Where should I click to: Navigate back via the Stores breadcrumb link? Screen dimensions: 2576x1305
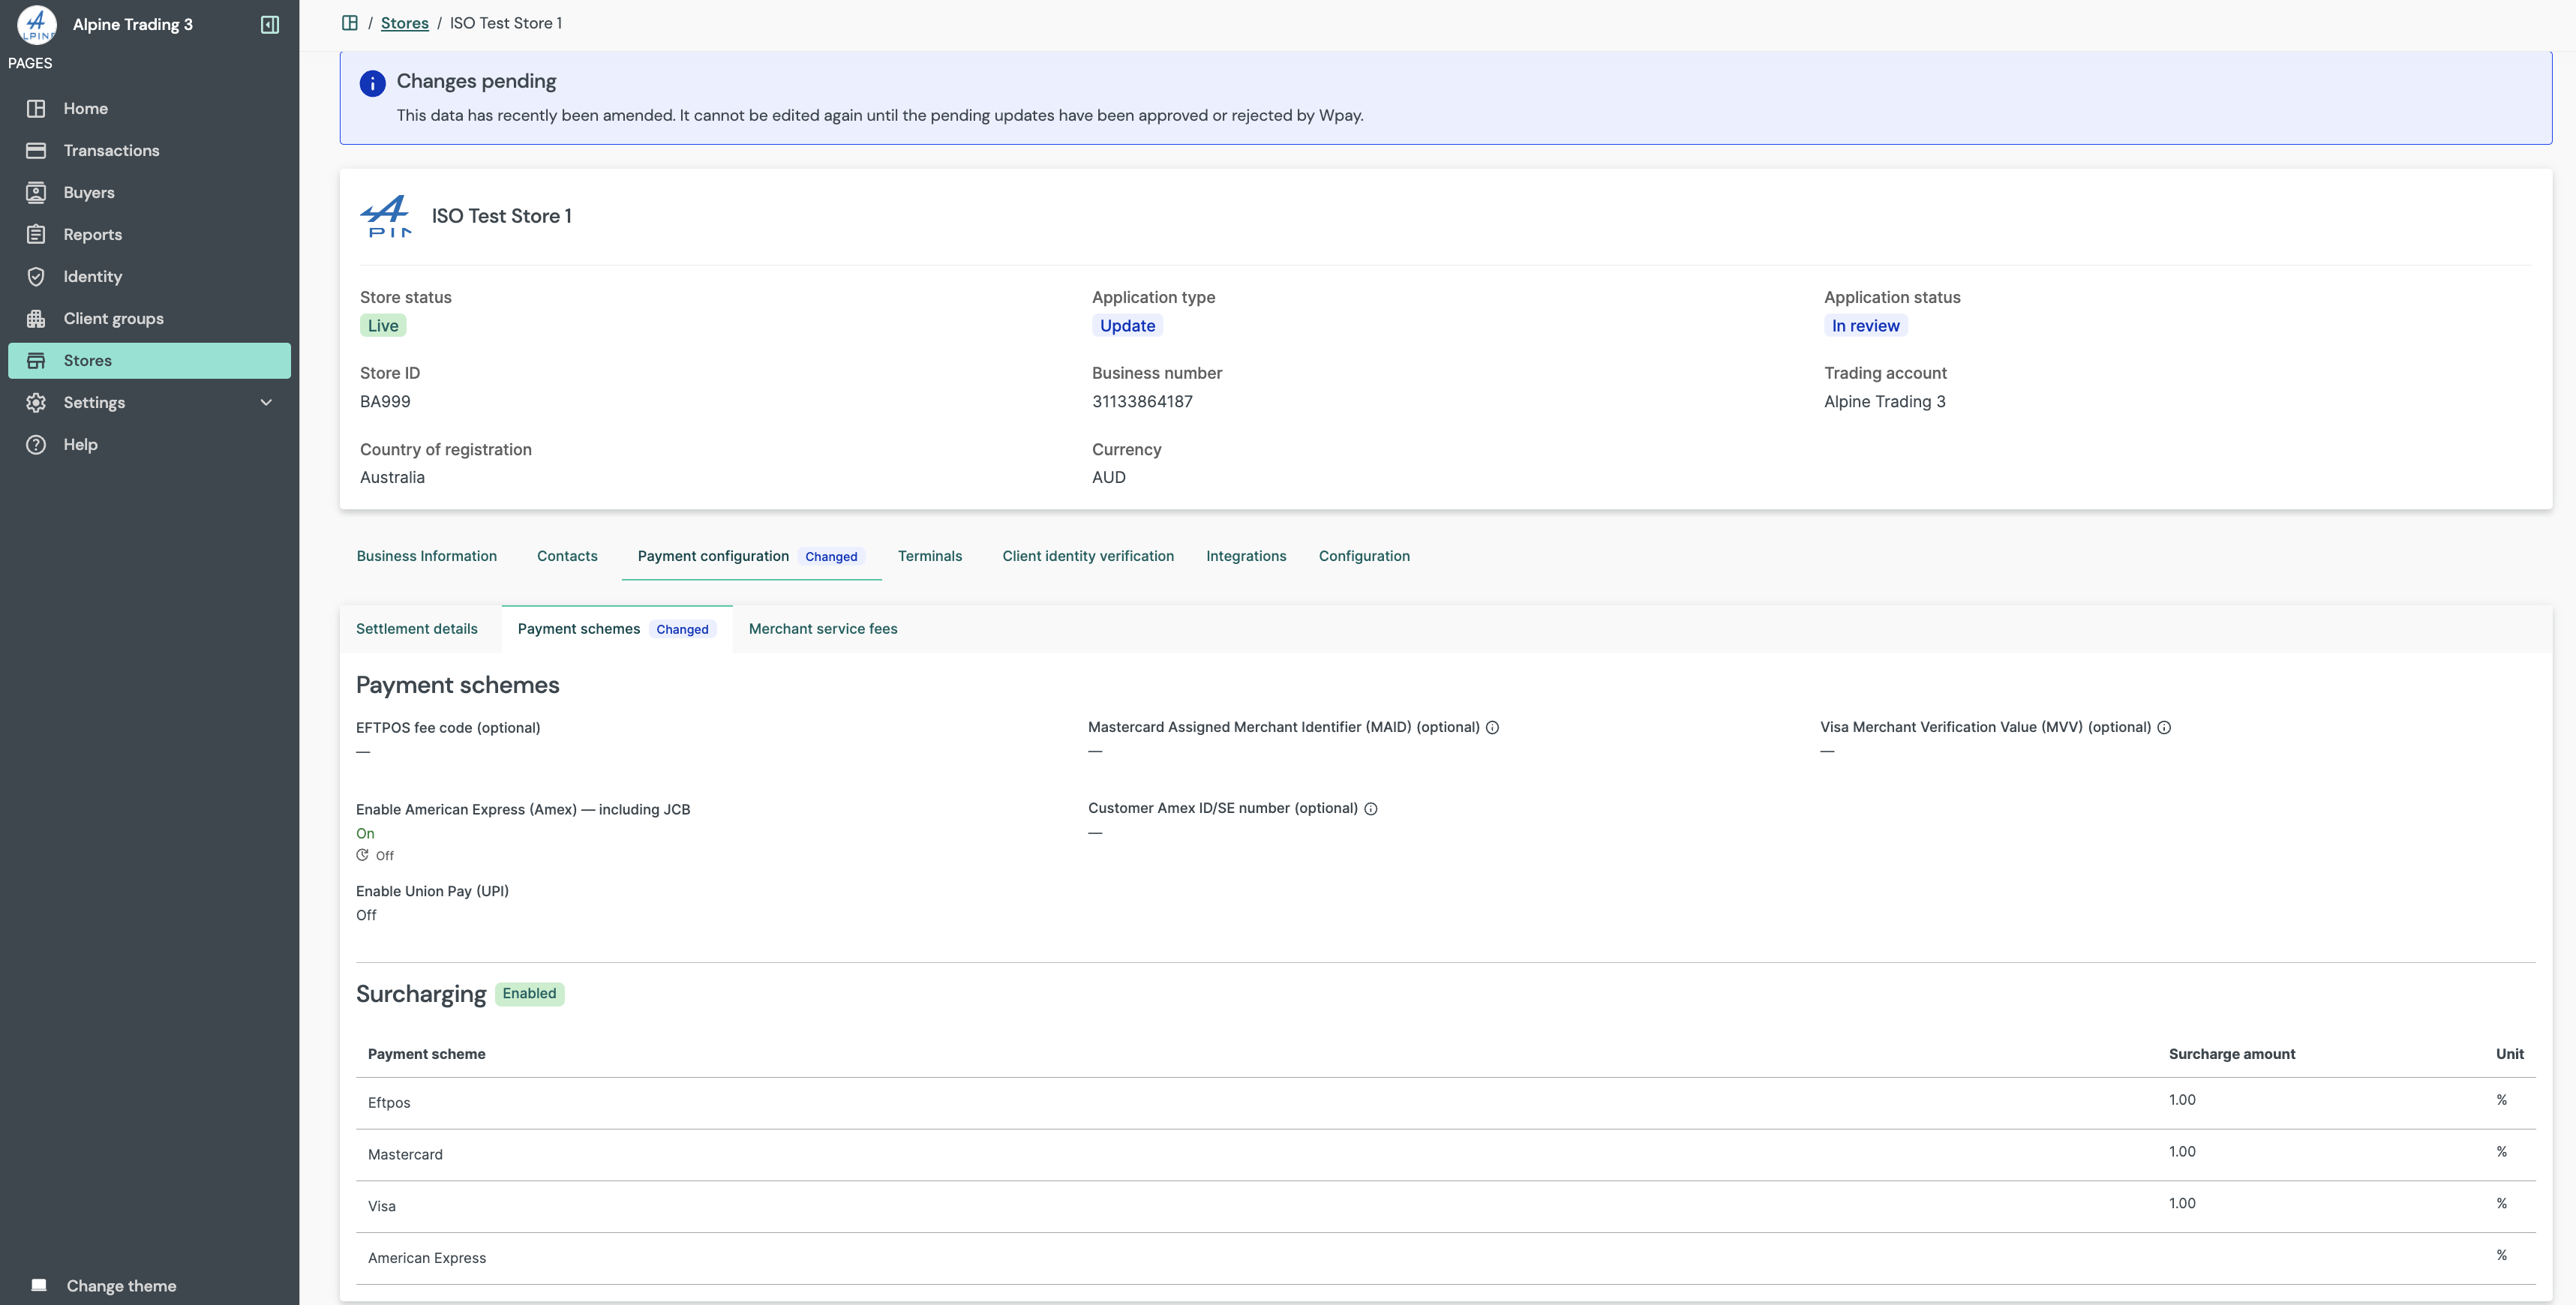click(x=405, y=22)
